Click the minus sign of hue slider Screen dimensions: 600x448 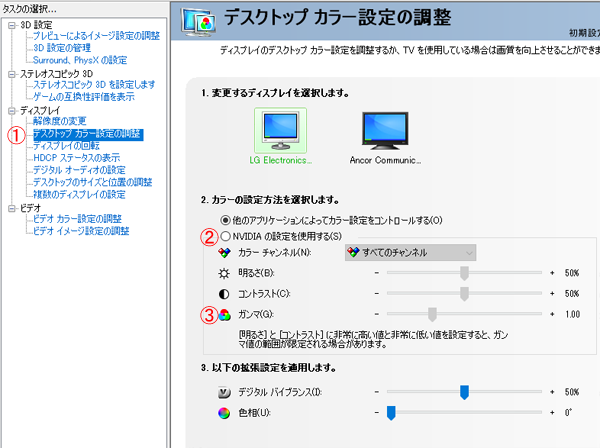pyautogui.click(x=377, y=413)
